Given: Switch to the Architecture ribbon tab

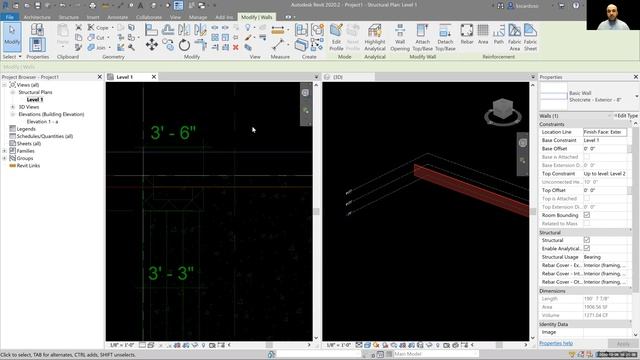Looking at the screenshot, I should click(x=37, y=17).
